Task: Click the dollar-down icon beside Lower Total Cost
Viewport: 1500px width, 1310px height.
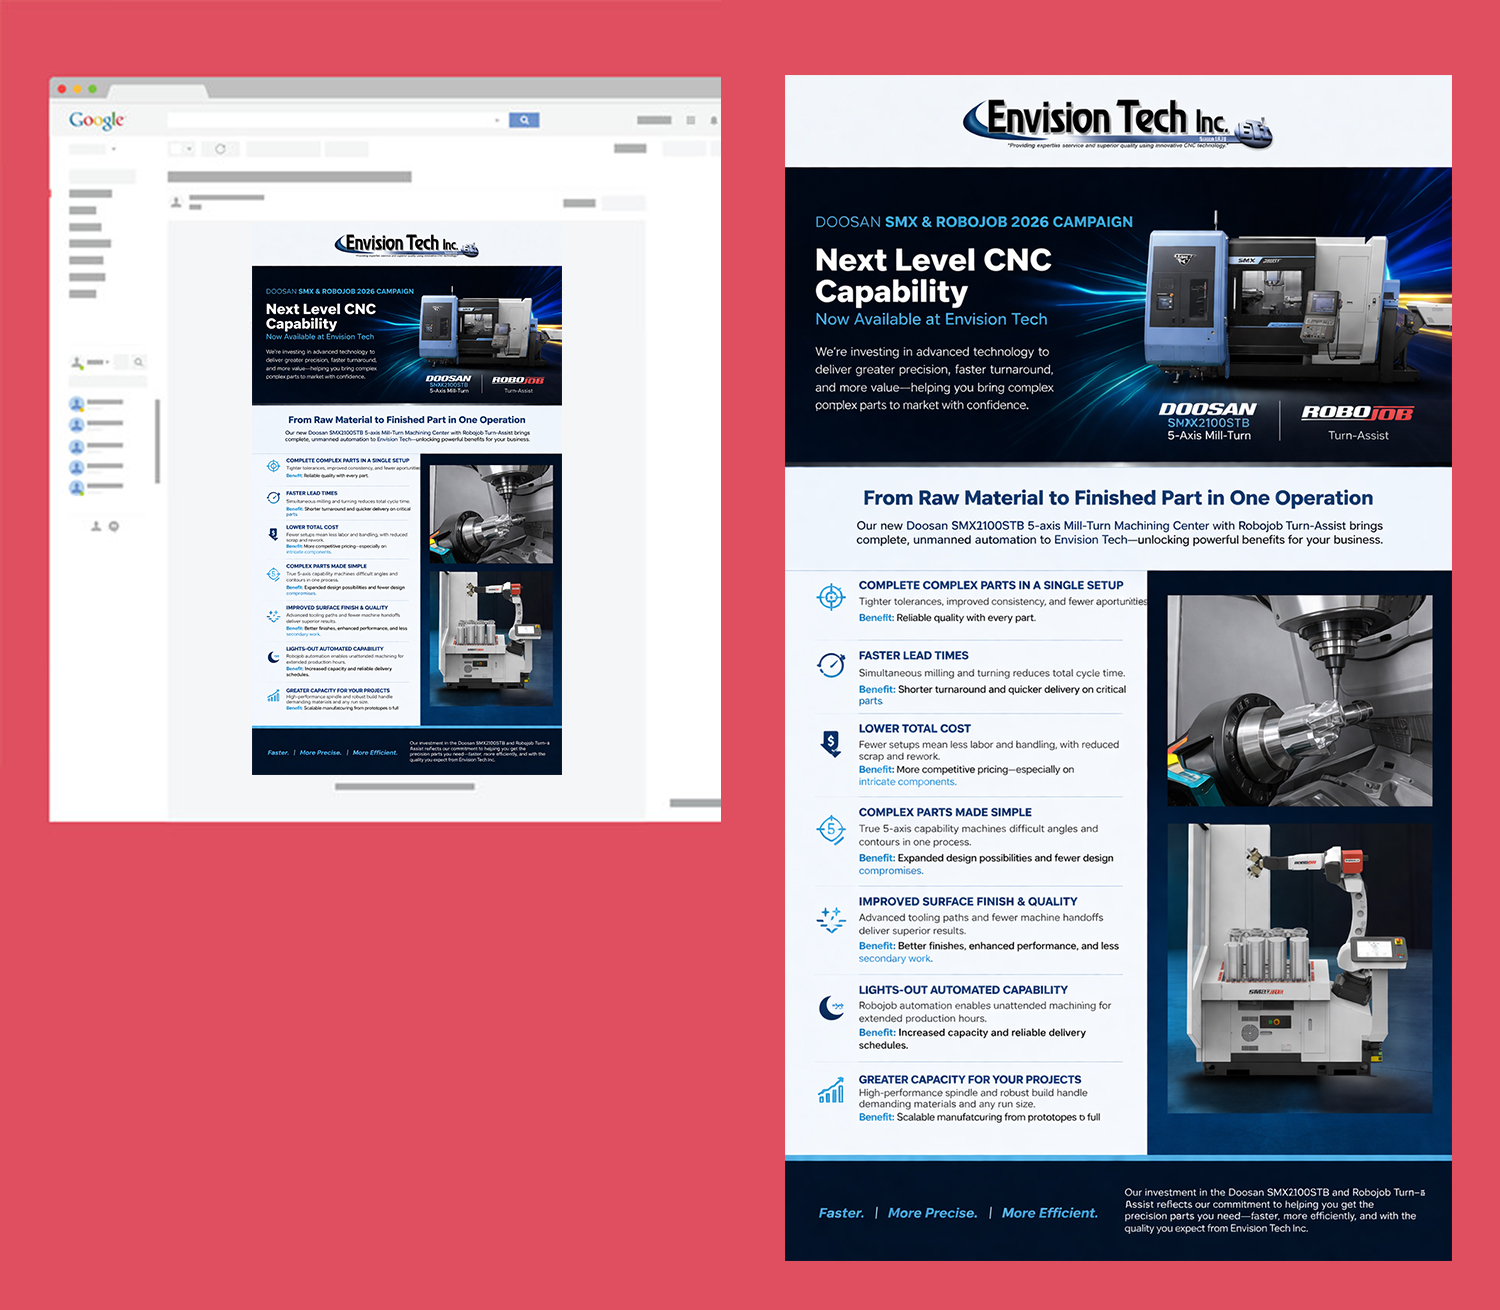Action: (831, 744)
